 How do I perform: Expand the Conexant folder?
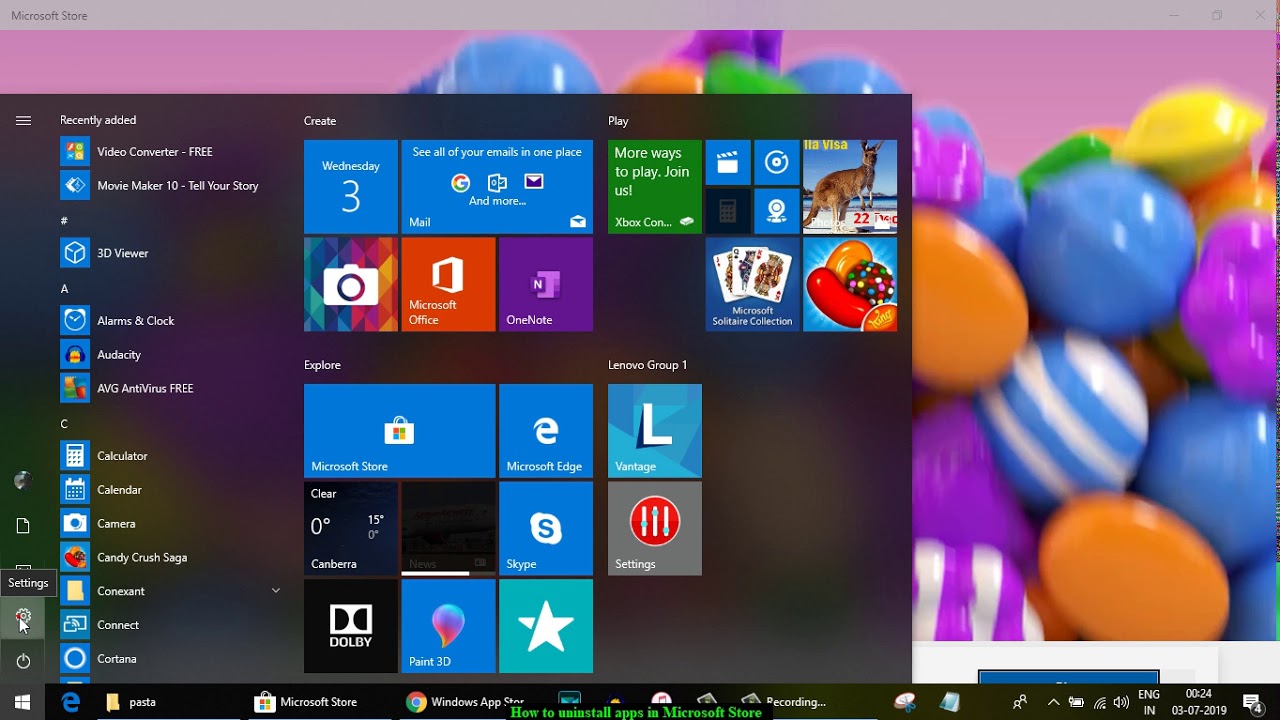click(x=170, y=591)
